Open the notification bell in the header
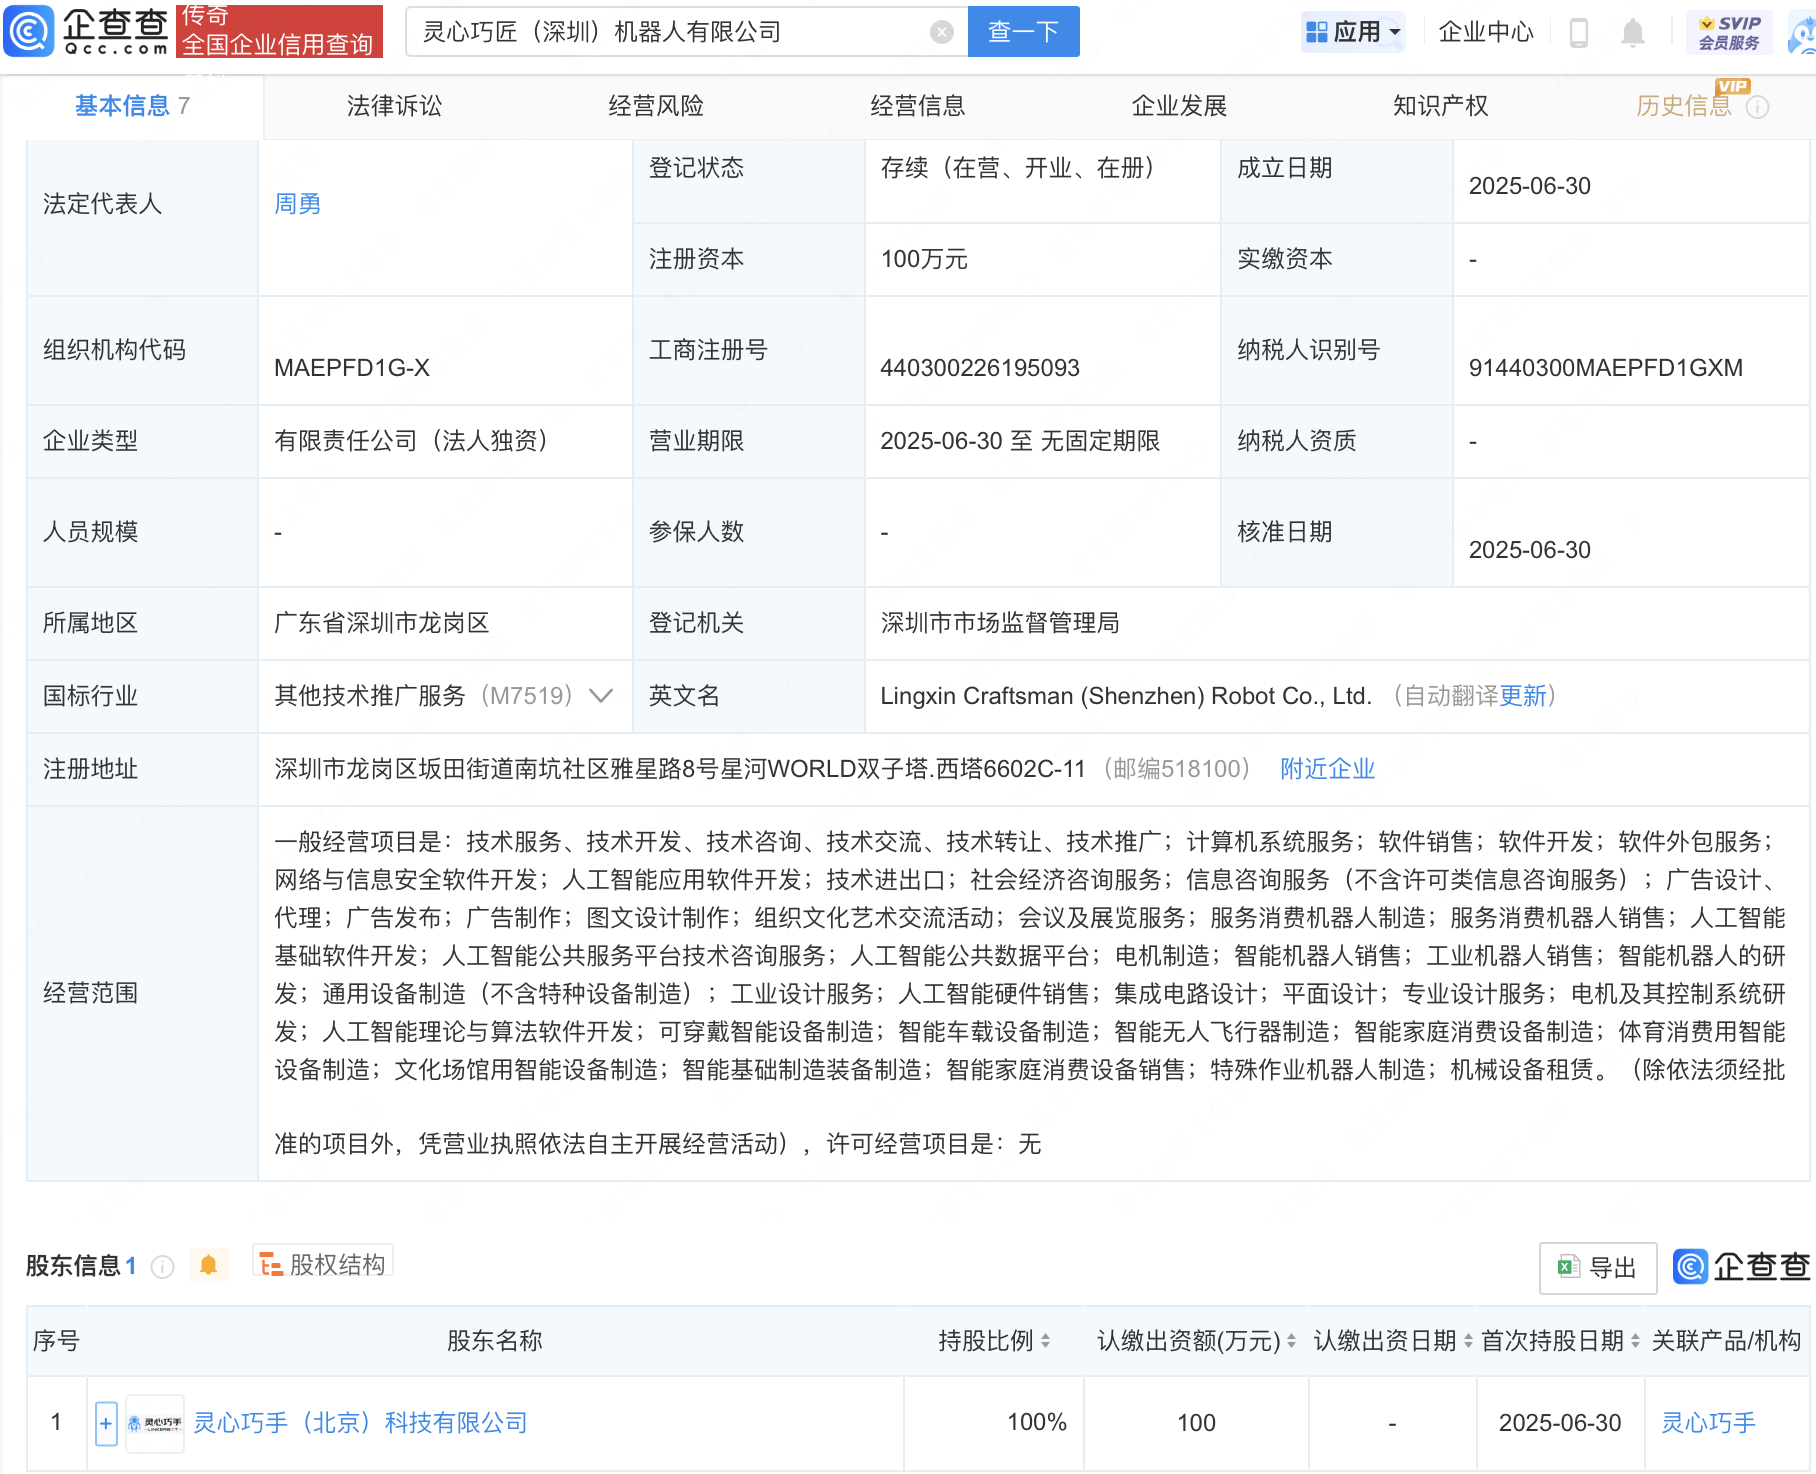 [1632, 33]
